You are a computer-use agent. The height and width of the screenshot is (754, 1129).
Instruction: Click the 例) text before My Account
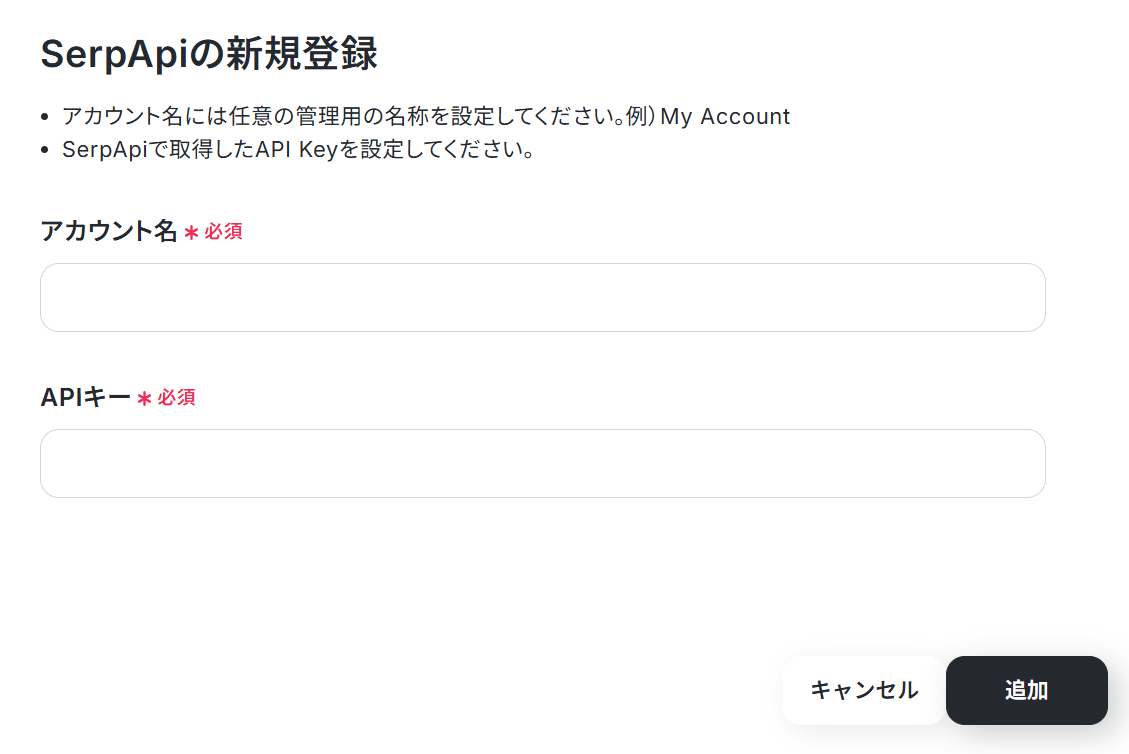641,116
